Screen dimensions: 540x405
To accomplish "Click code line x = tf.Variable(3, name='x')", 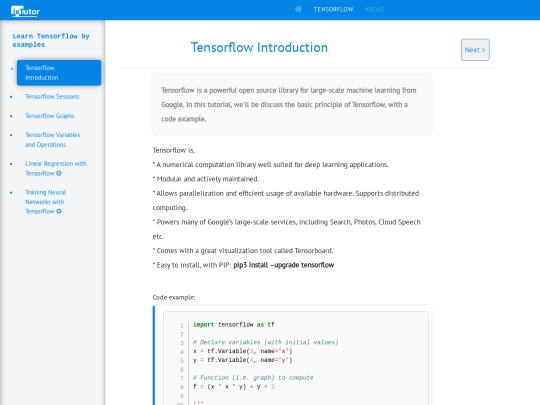I will tap(242, 351).
